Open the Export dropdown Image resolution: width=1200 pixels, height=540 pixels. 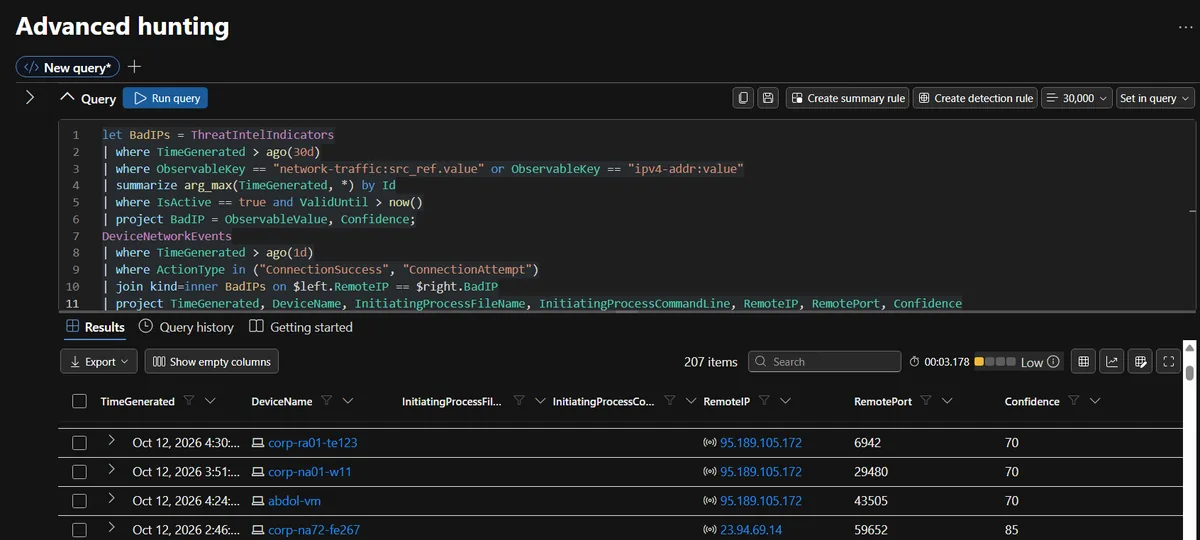click(x=99, y=362)
